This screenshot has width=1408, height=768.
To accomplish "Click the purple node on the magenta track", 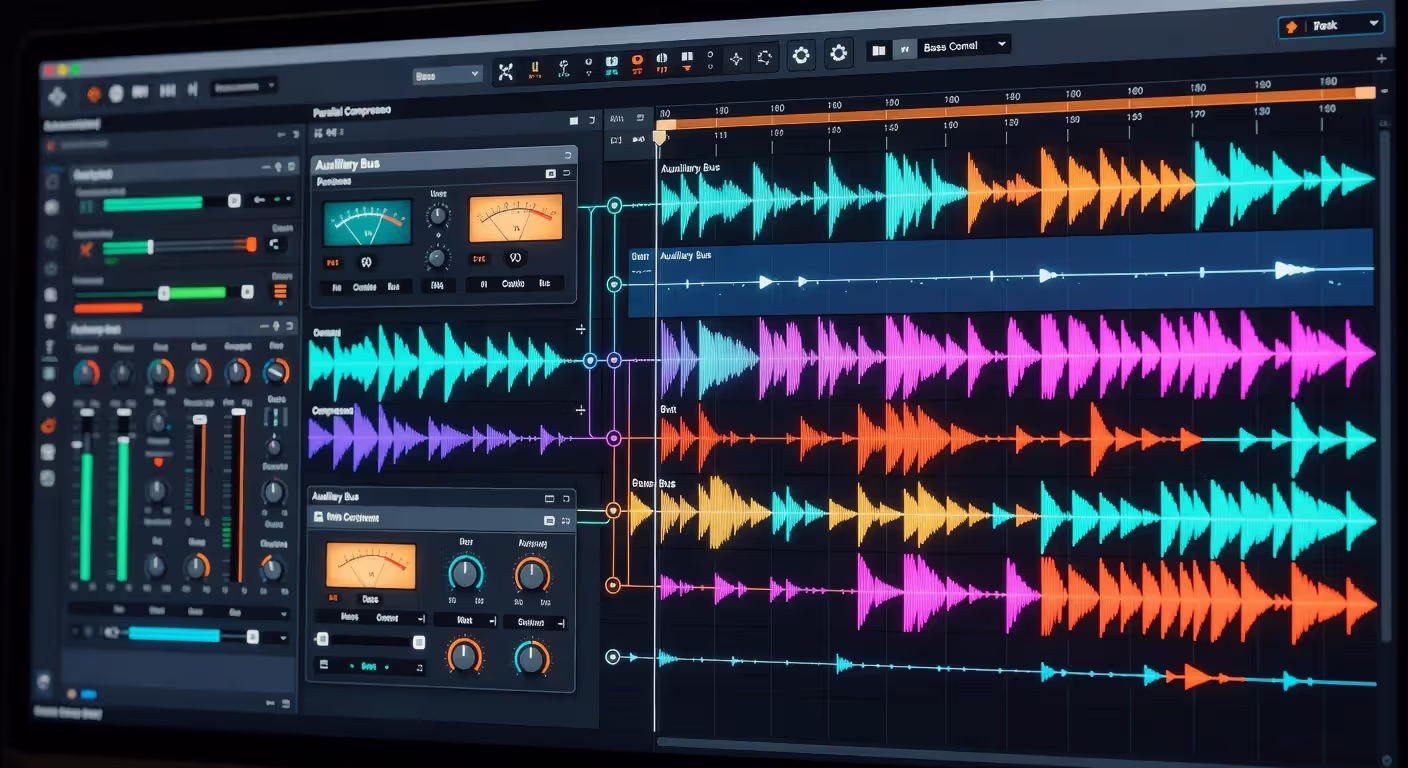I will 614,359.
